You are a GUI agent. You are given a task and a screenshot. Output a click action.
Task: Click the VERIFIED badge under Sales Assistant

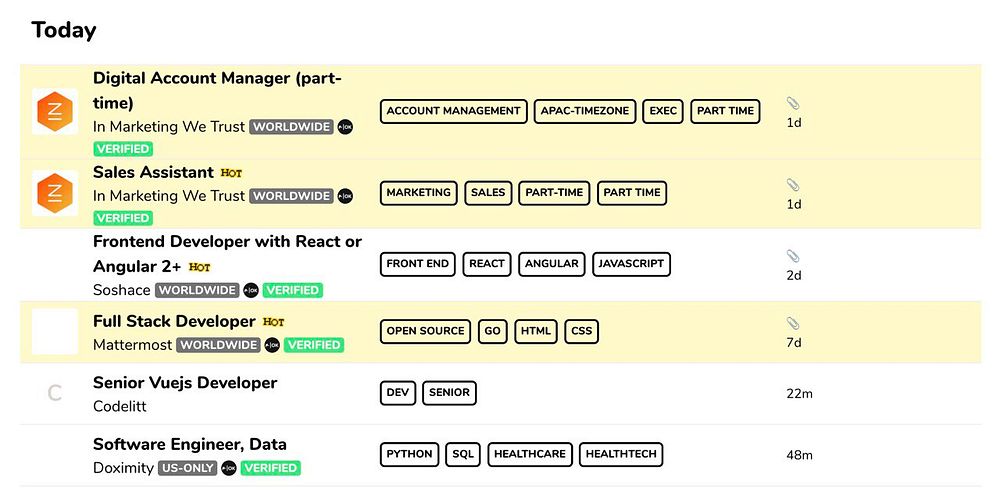(x=123, y=218)
